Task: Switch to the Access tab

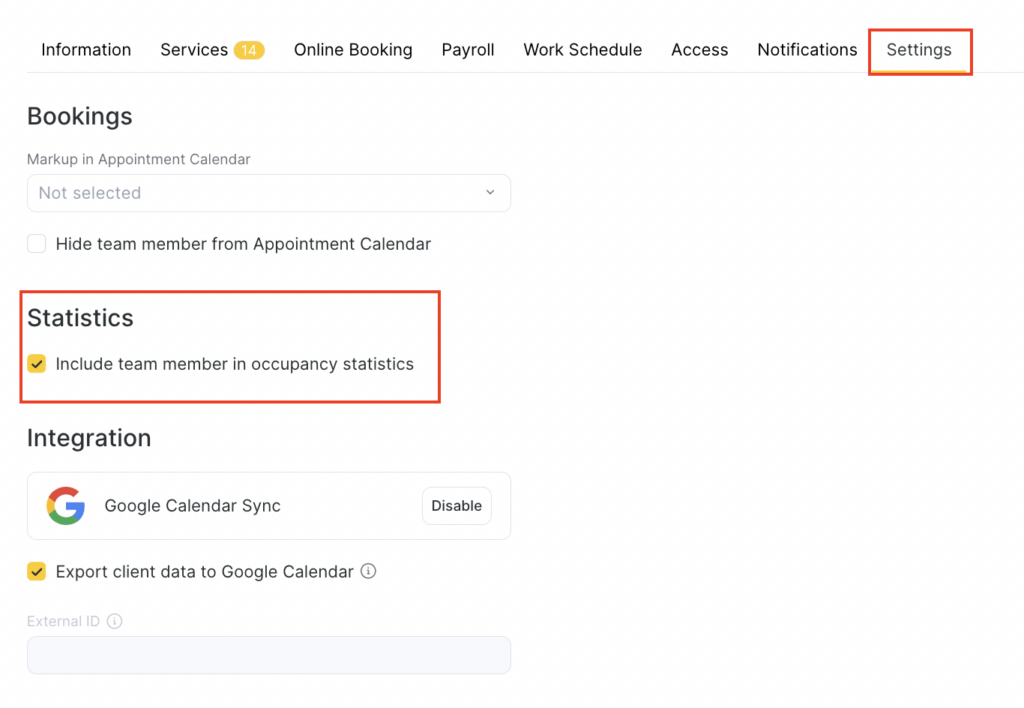Action: click(x=700, y=50)
